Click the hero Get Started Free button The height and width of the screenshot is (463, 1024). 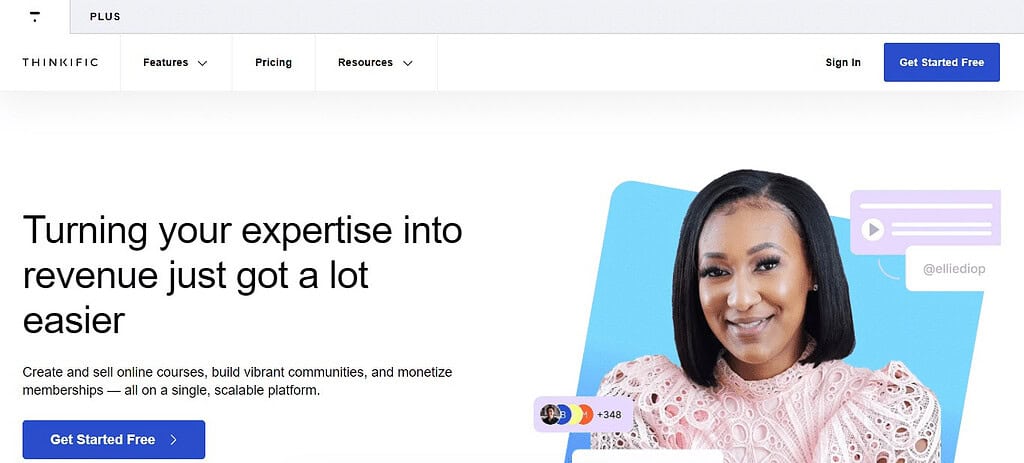(x=114, y=439)
